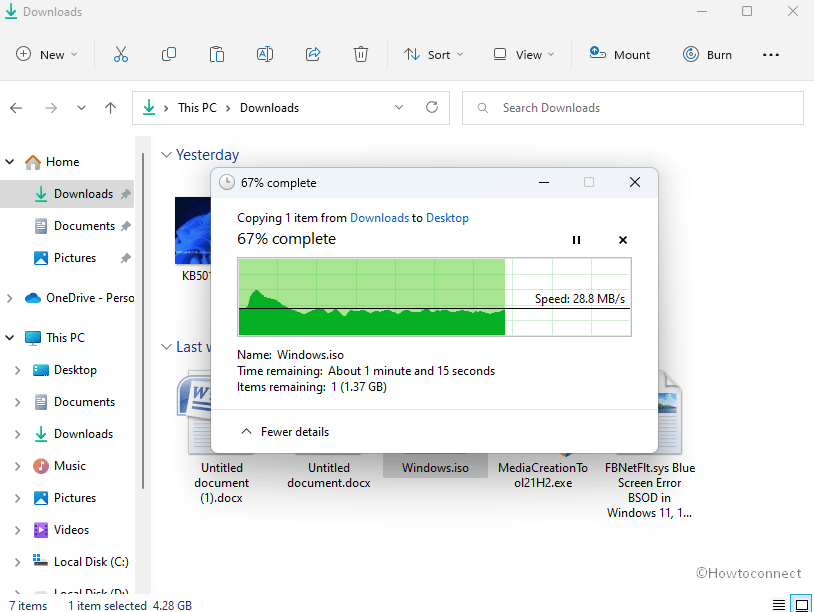
Task: Expand Local Disk (C:) node
Action: [x=18, y=562]
